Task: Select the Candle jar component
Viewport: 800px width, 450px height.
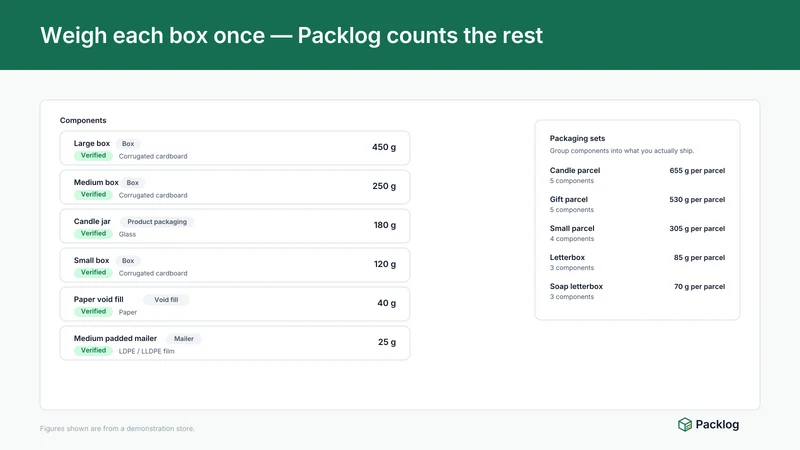Action: [235, 226]
